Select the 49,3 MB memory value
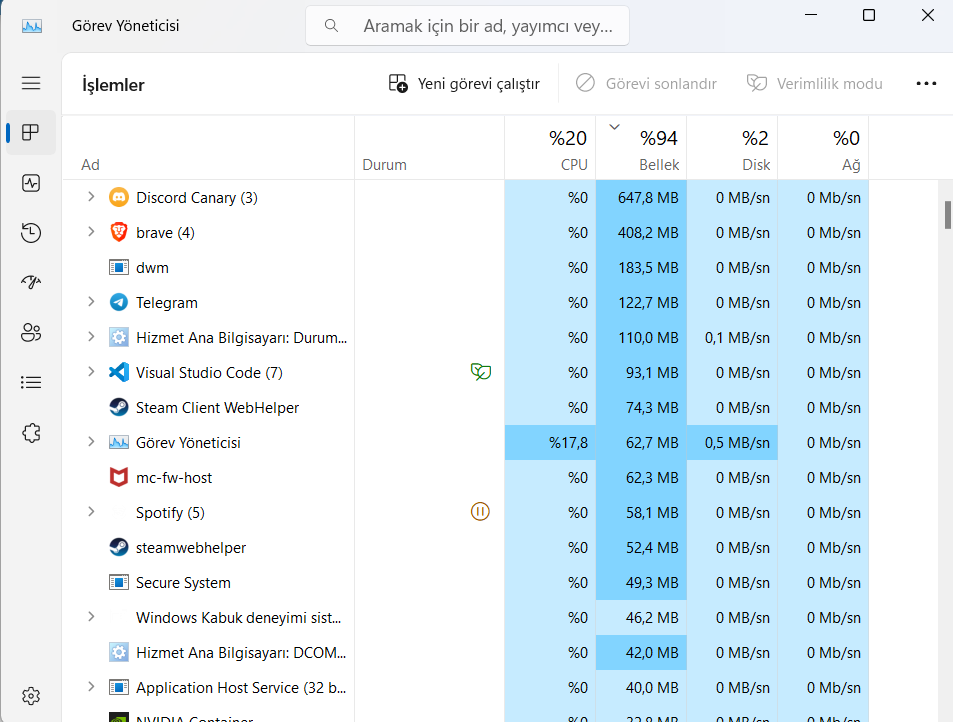 tap(652, 583)
